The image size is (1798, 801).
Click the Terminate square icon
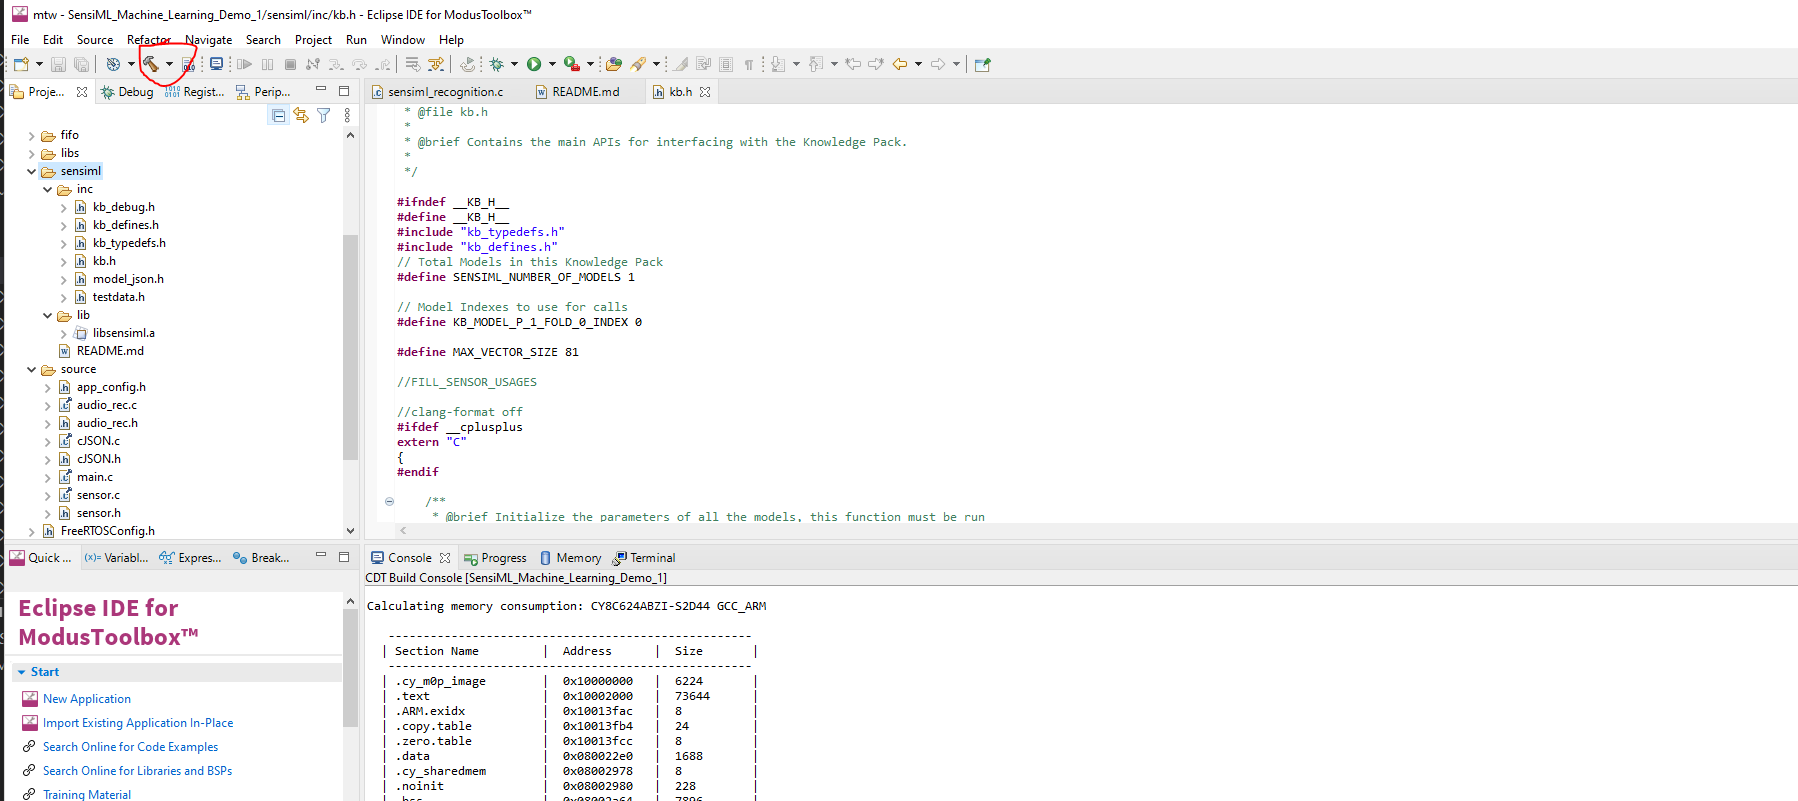(290, 64)
